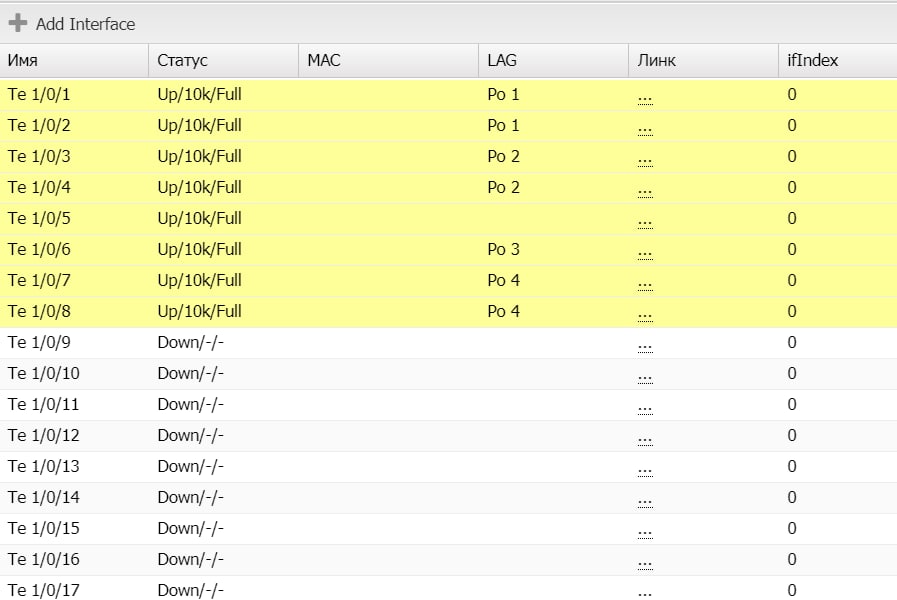This screenshot has height=600, width=897.
Task: Click Down/-/- status of Te 1/0/12
Action: (x=190, y=435)
